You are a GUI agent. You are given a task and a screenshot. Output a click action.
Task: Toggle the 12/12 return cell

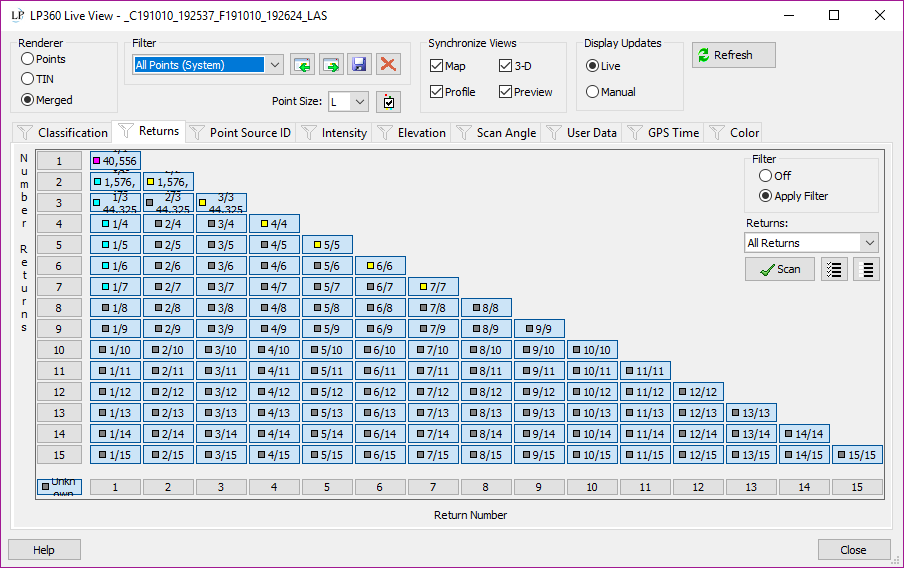[698, 392]
